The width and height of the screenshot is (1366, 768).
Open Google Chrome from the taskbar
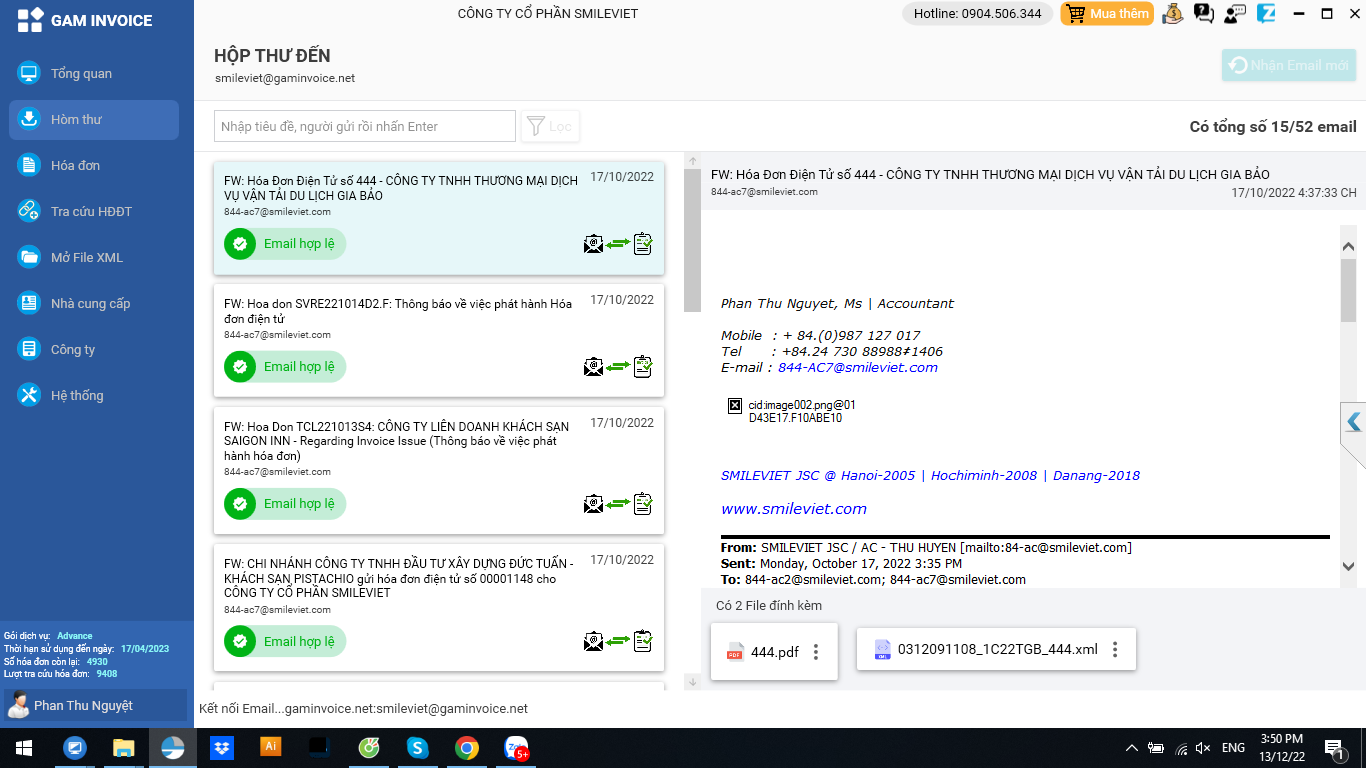click(466, 748)
